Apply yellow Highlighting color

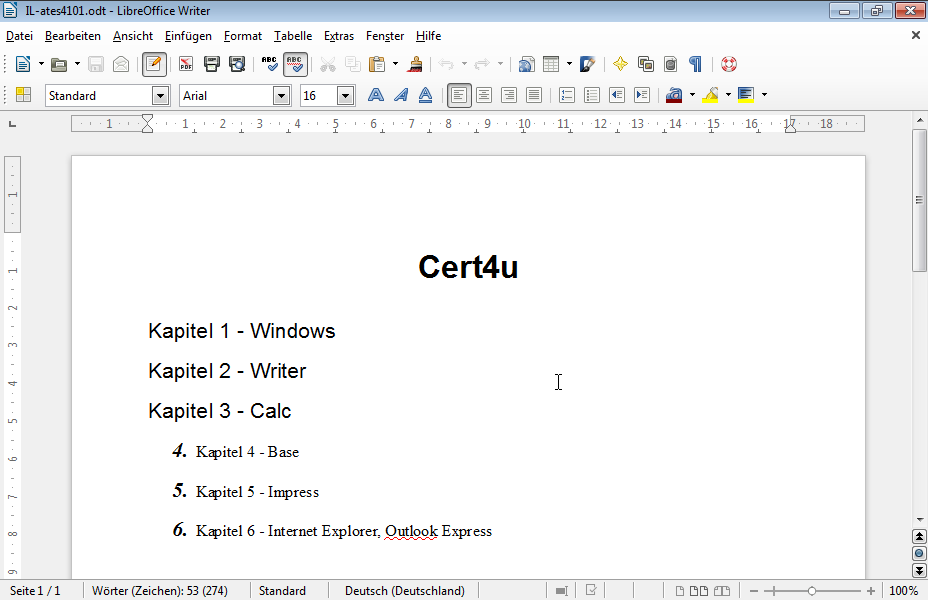click(x=710, y=95)
